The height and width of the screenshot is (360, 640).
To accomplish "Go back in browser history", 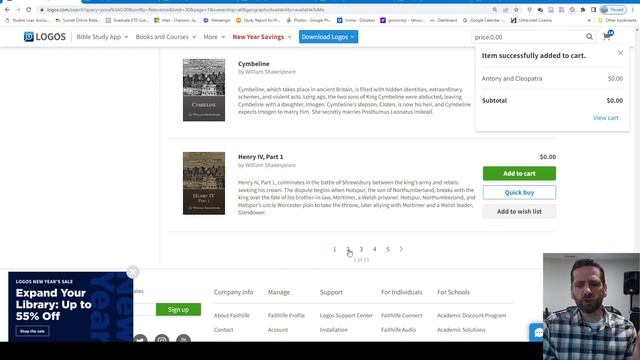I will click(x=7, y=9).
